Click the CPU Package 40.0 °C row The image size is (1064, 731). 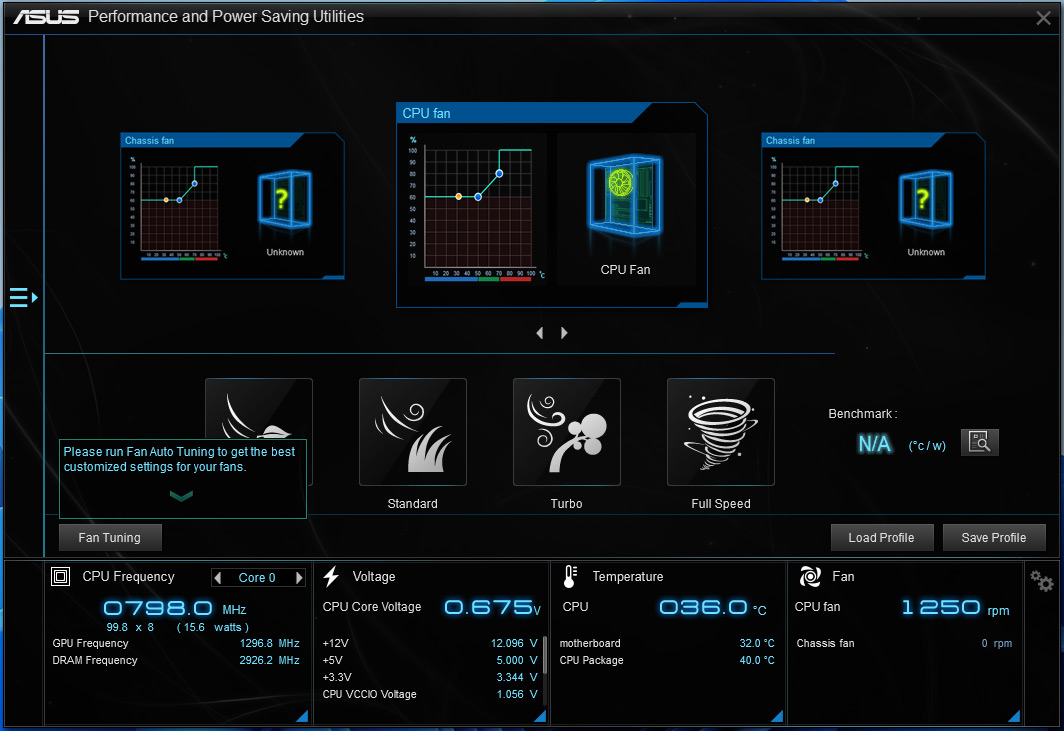[667, 660]
